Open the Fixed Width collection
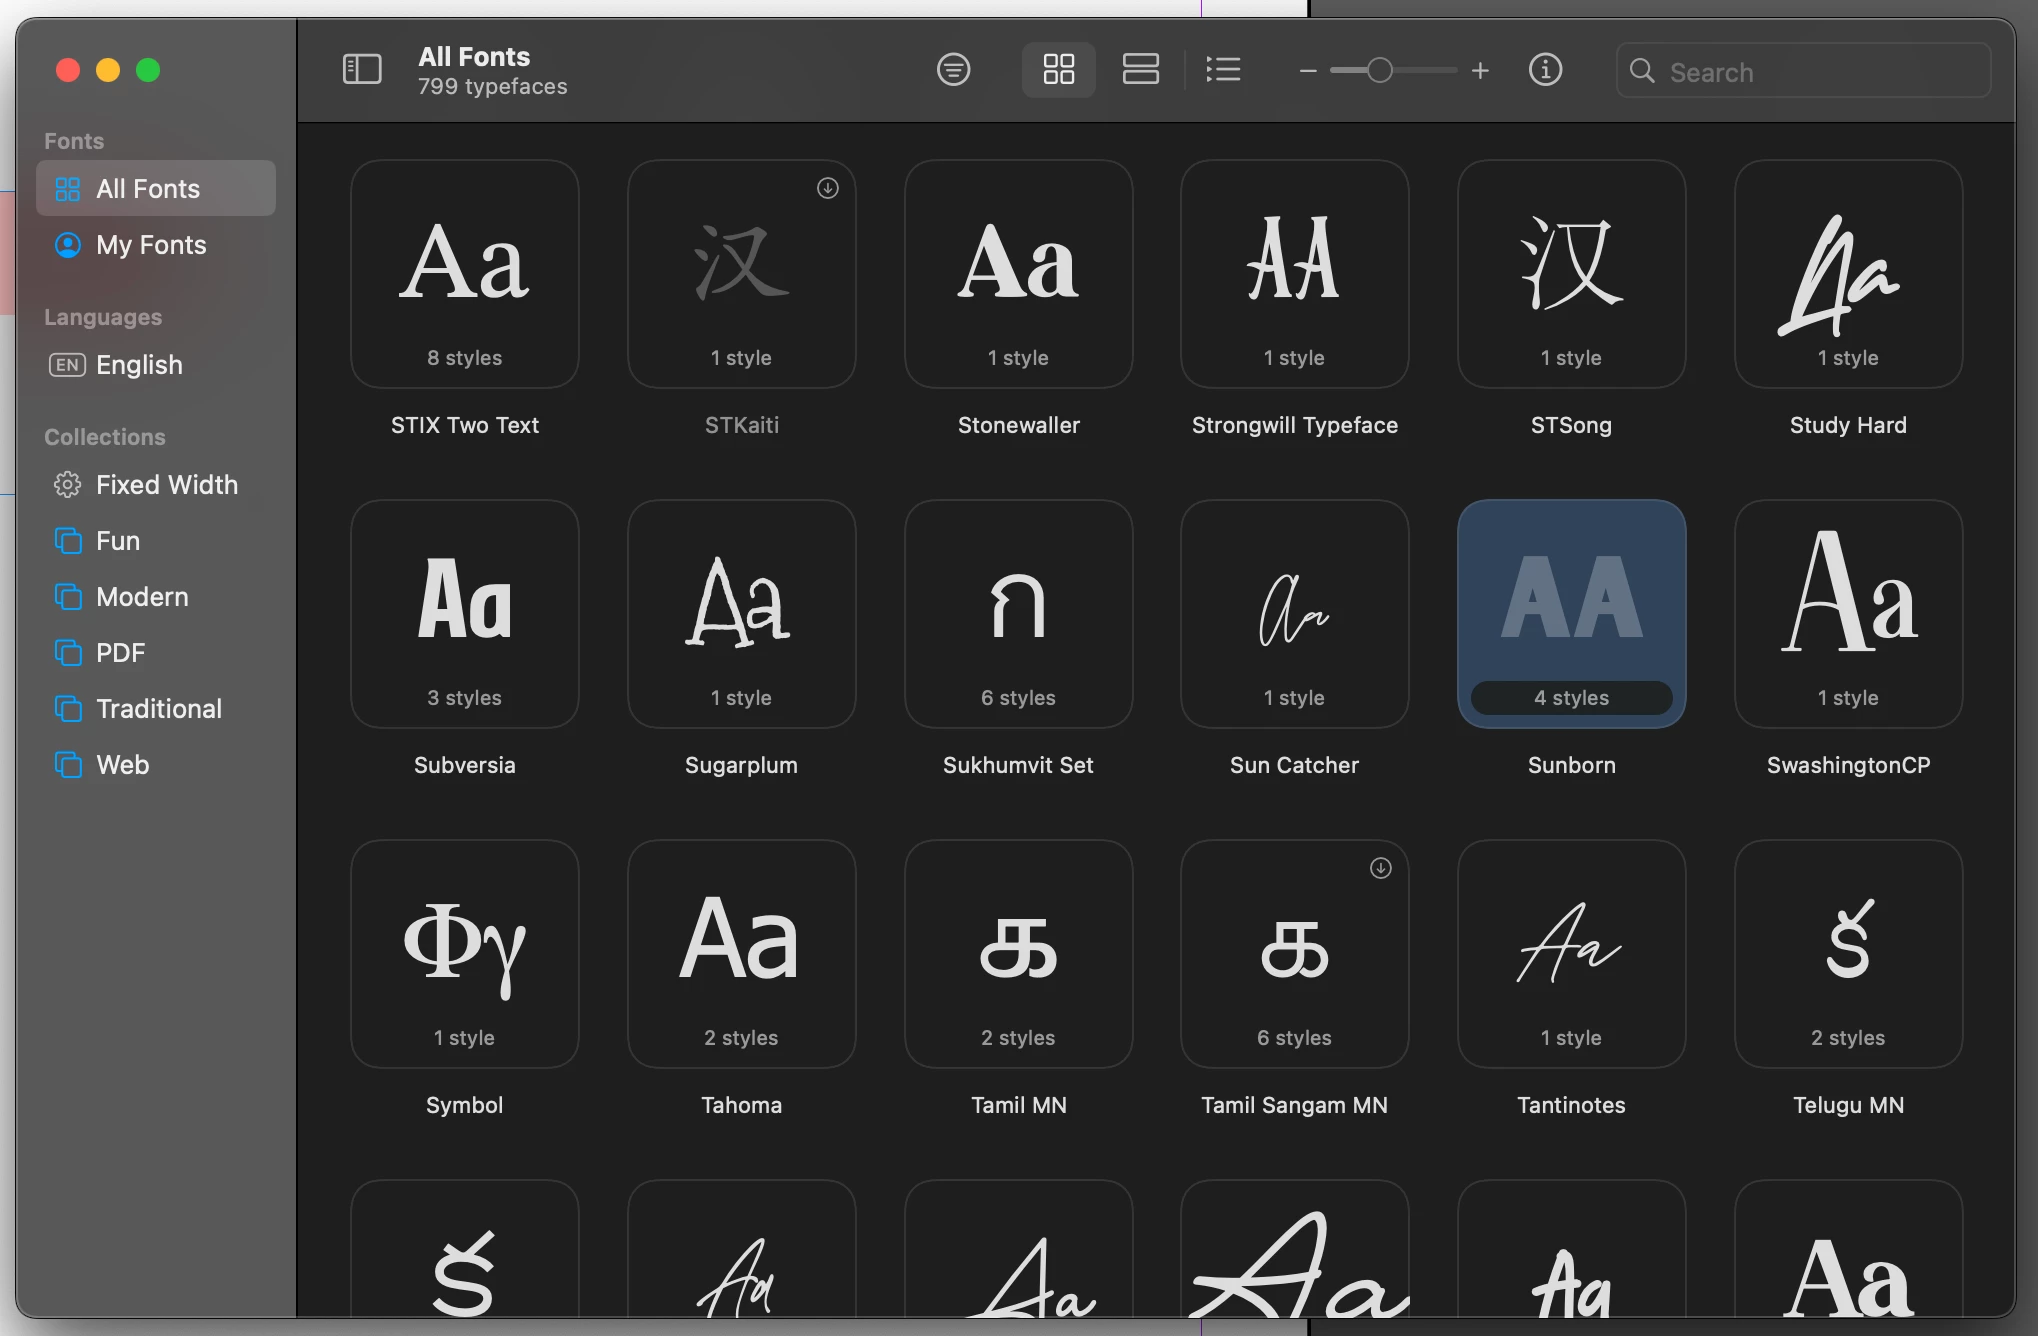2038x1336 pixels. (x=166, y=485)
